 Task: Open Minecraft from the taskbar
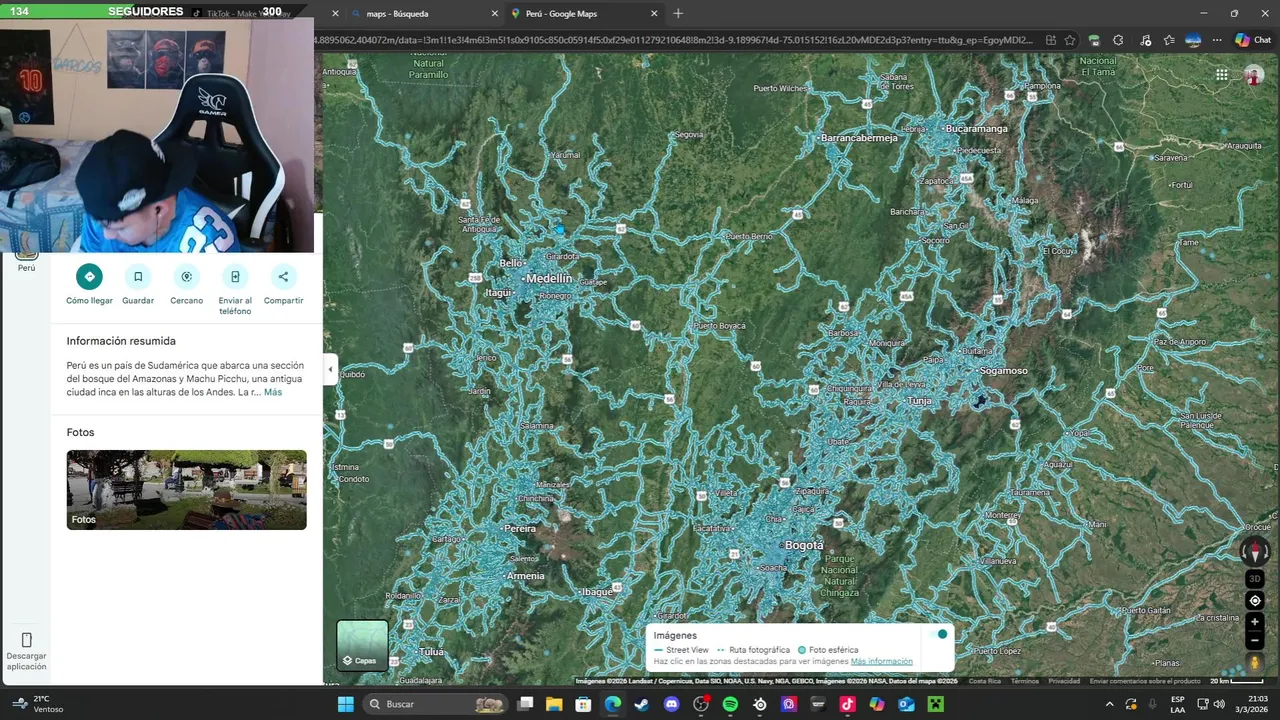[x=936, y=704]
